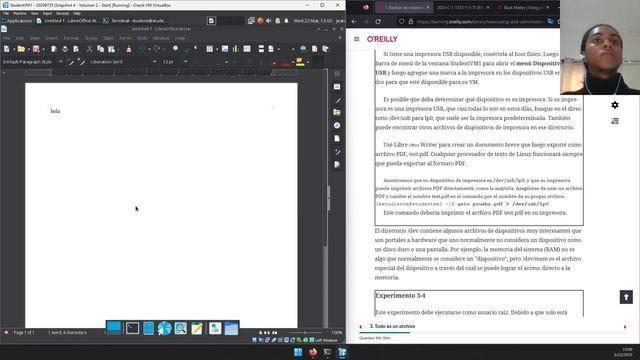Screen dimensions: 640x360
Task: Click highlighting color icon in formatting bar
Action: pos(300,62)
